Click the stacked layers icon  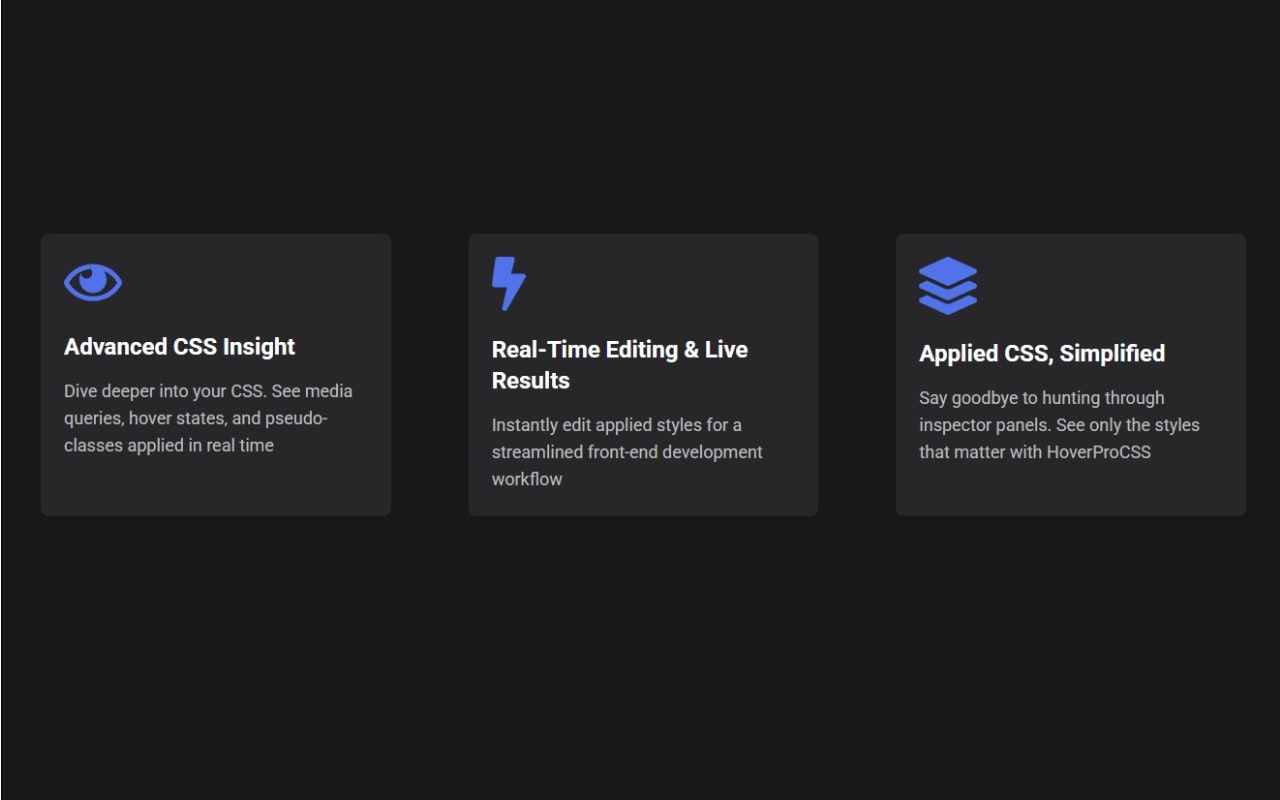(947, 286)
